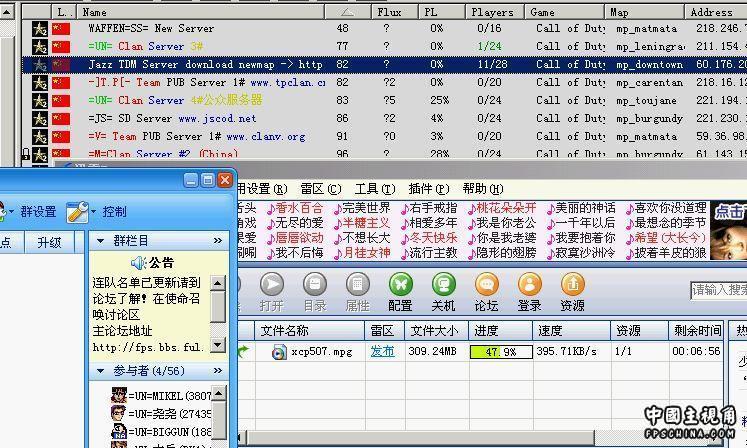Click the 发布 link in download row

(383, 352)
